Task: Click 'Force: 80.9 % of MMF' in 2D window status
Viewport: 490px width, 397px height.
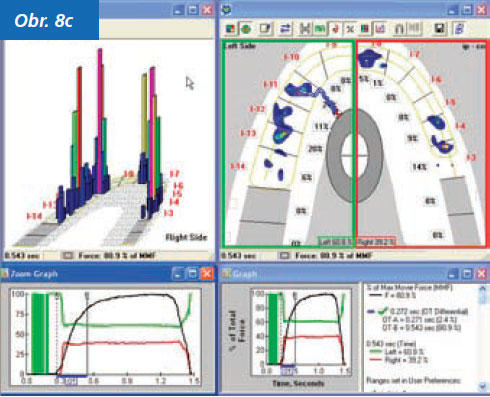Action: coord(334,256)
